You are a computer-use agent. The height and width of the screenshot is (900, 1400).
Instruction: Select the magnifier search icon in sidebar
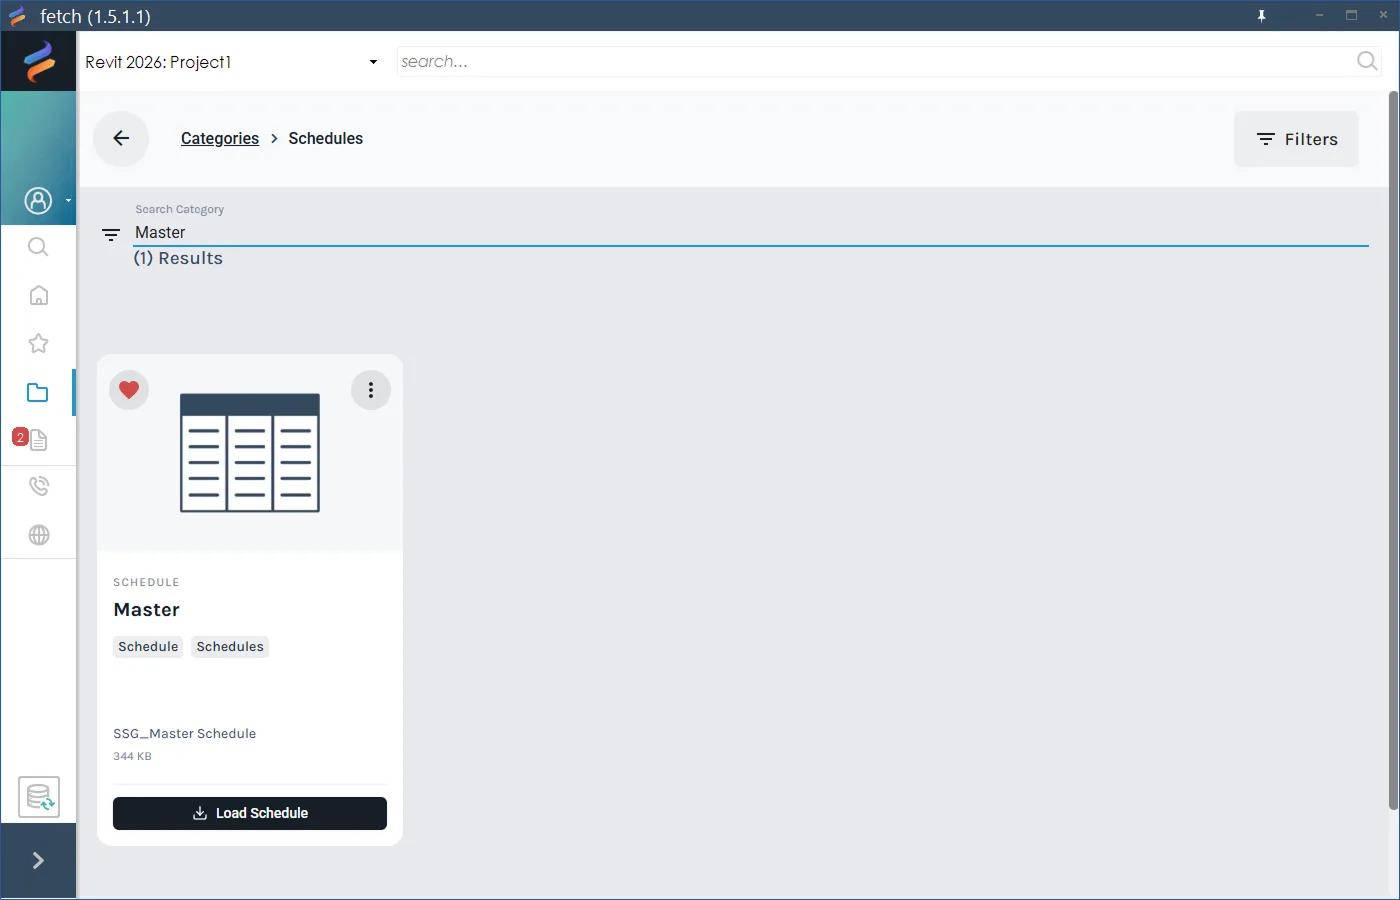pyautogui.click(x=38, y=247)
